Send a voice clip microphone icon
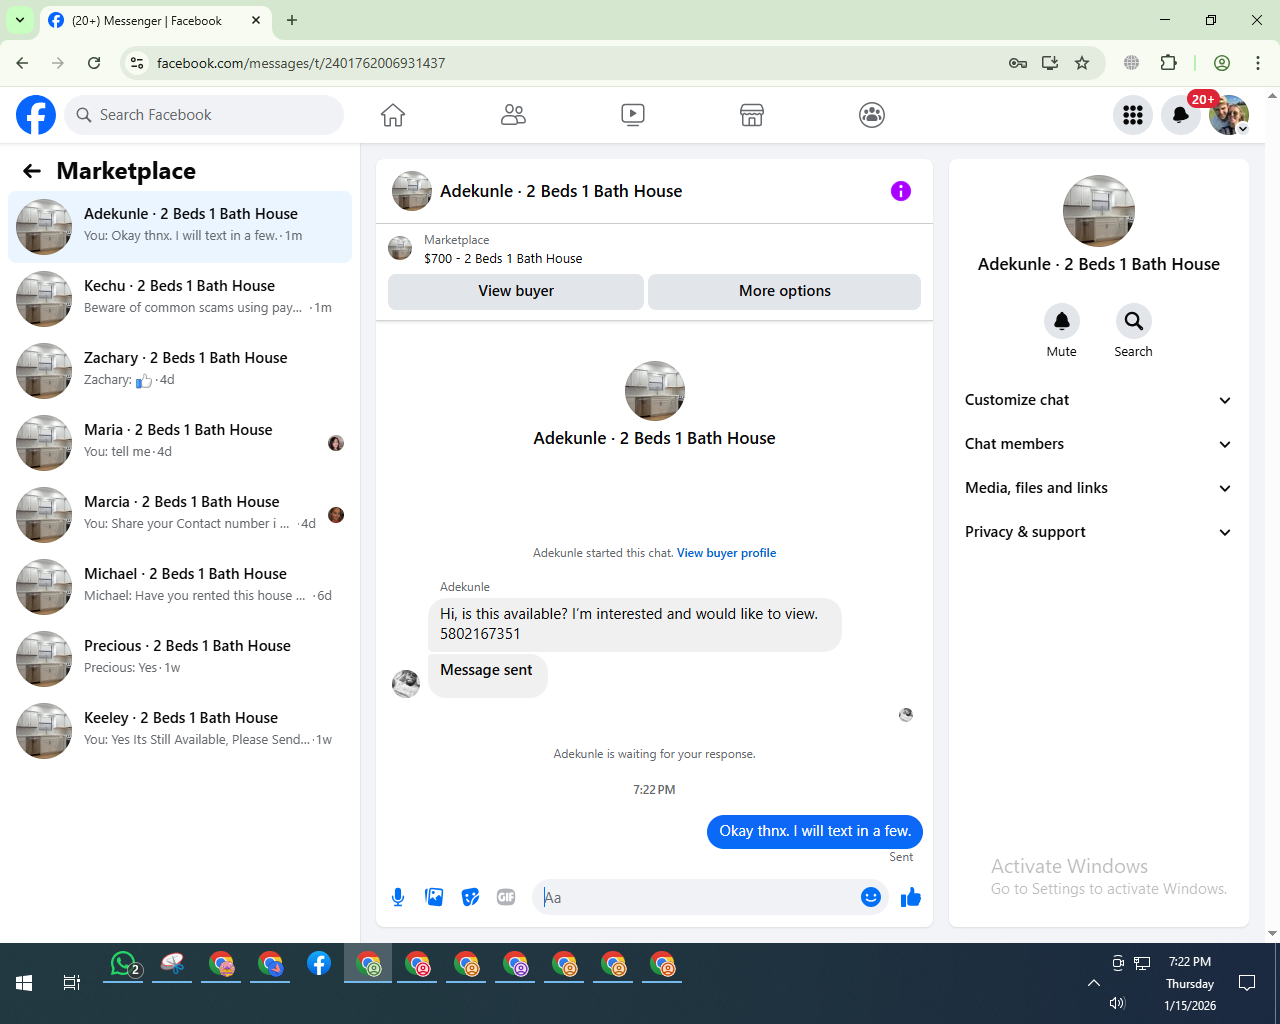 [x=398, y=897]
